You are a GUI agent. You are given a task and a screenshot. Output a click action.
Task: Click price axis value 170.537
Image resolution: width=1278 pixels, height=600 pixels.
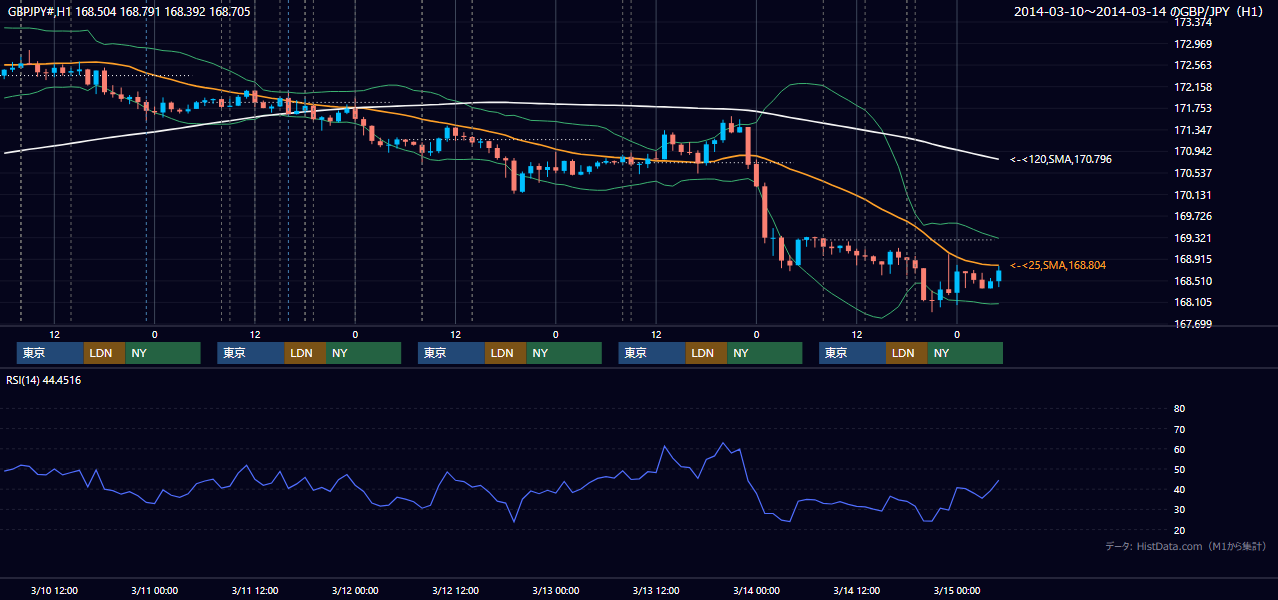(1192, 173)
